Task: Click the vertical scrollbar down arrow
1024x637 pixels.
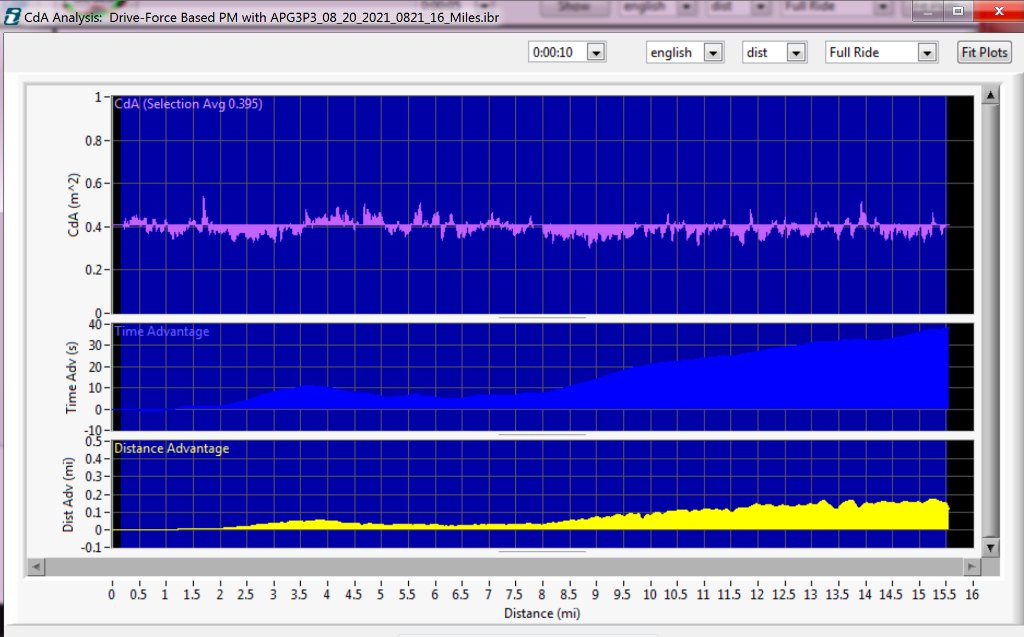Action: click(x=991, y=548)
